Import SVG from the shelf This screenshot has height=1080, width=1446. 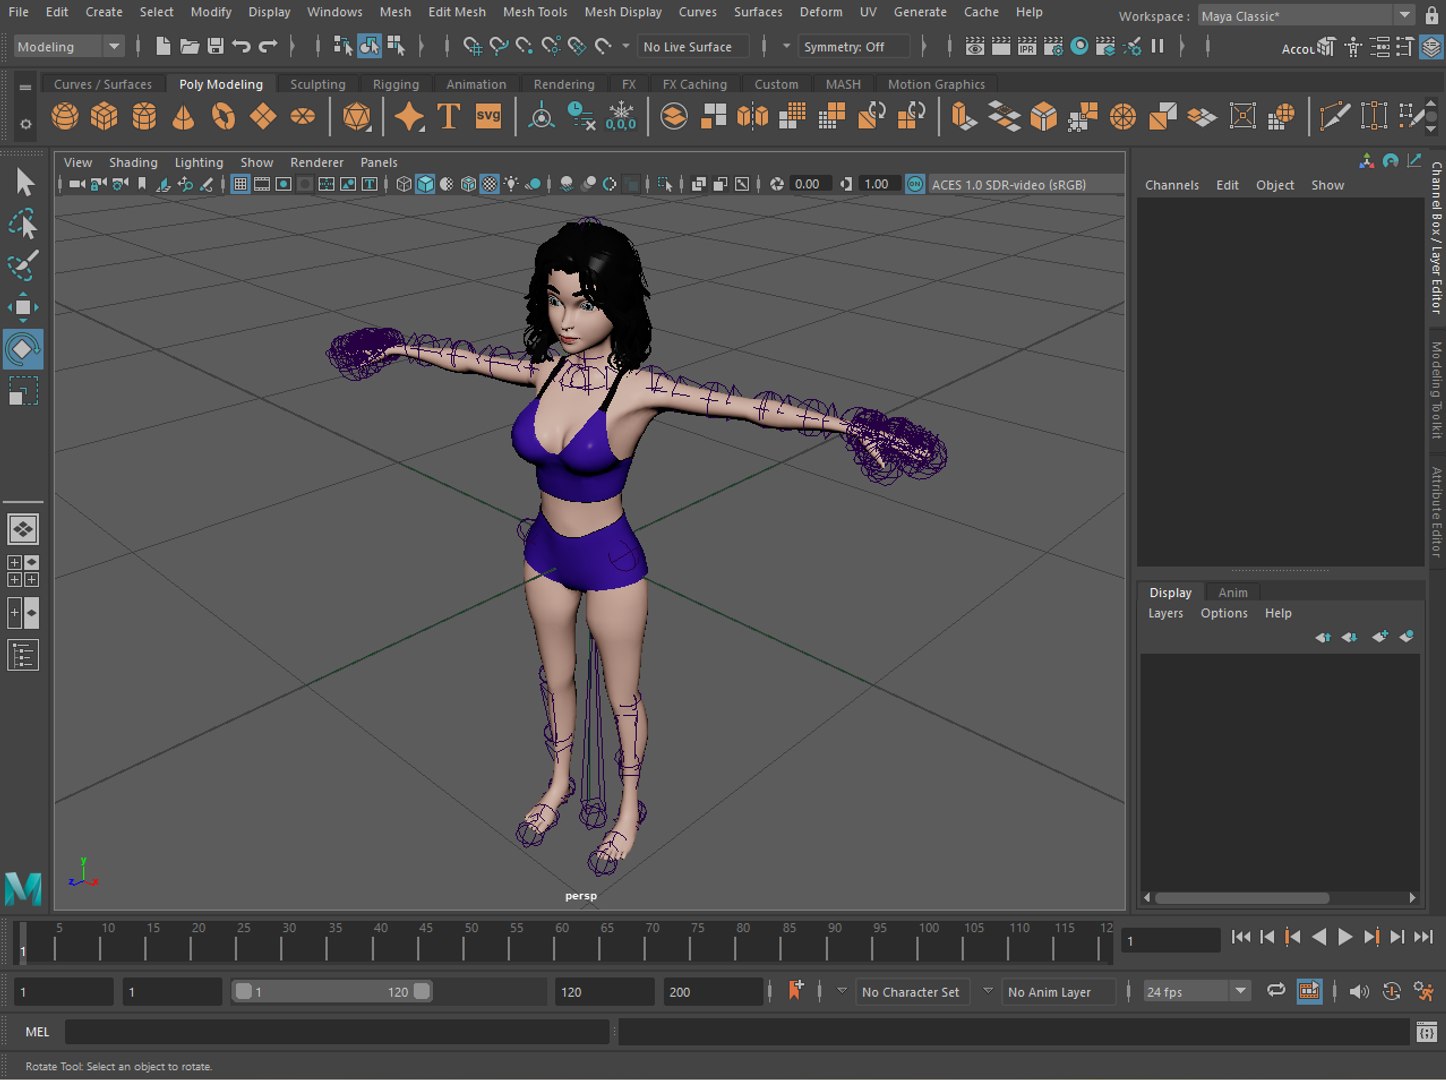tap(488, 117)
